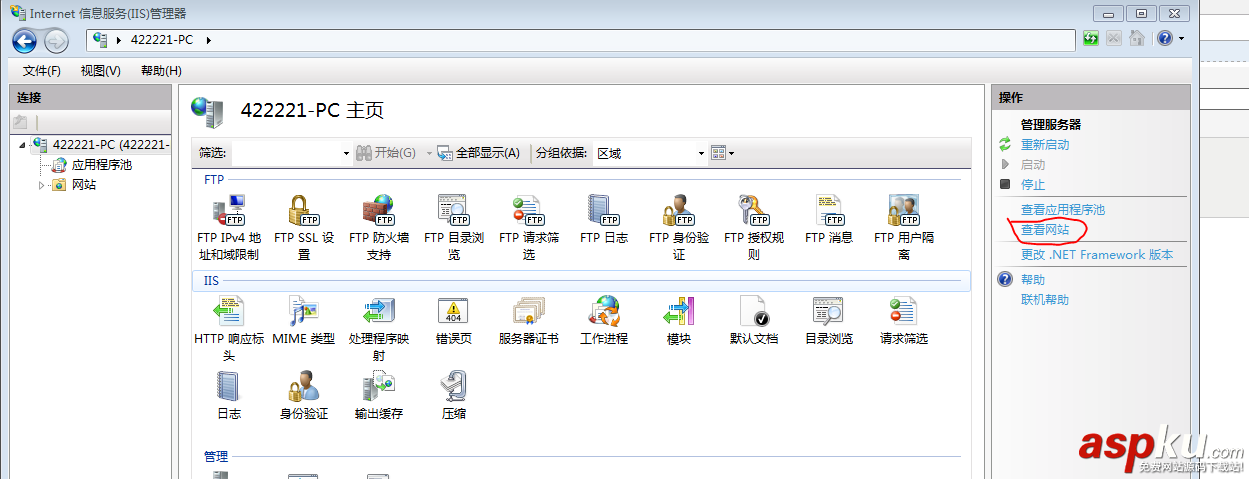The height and width of the screenshot is (479, 1249).
Task: Open MIME 类型 feature
Action: click(x=304, y=321)
